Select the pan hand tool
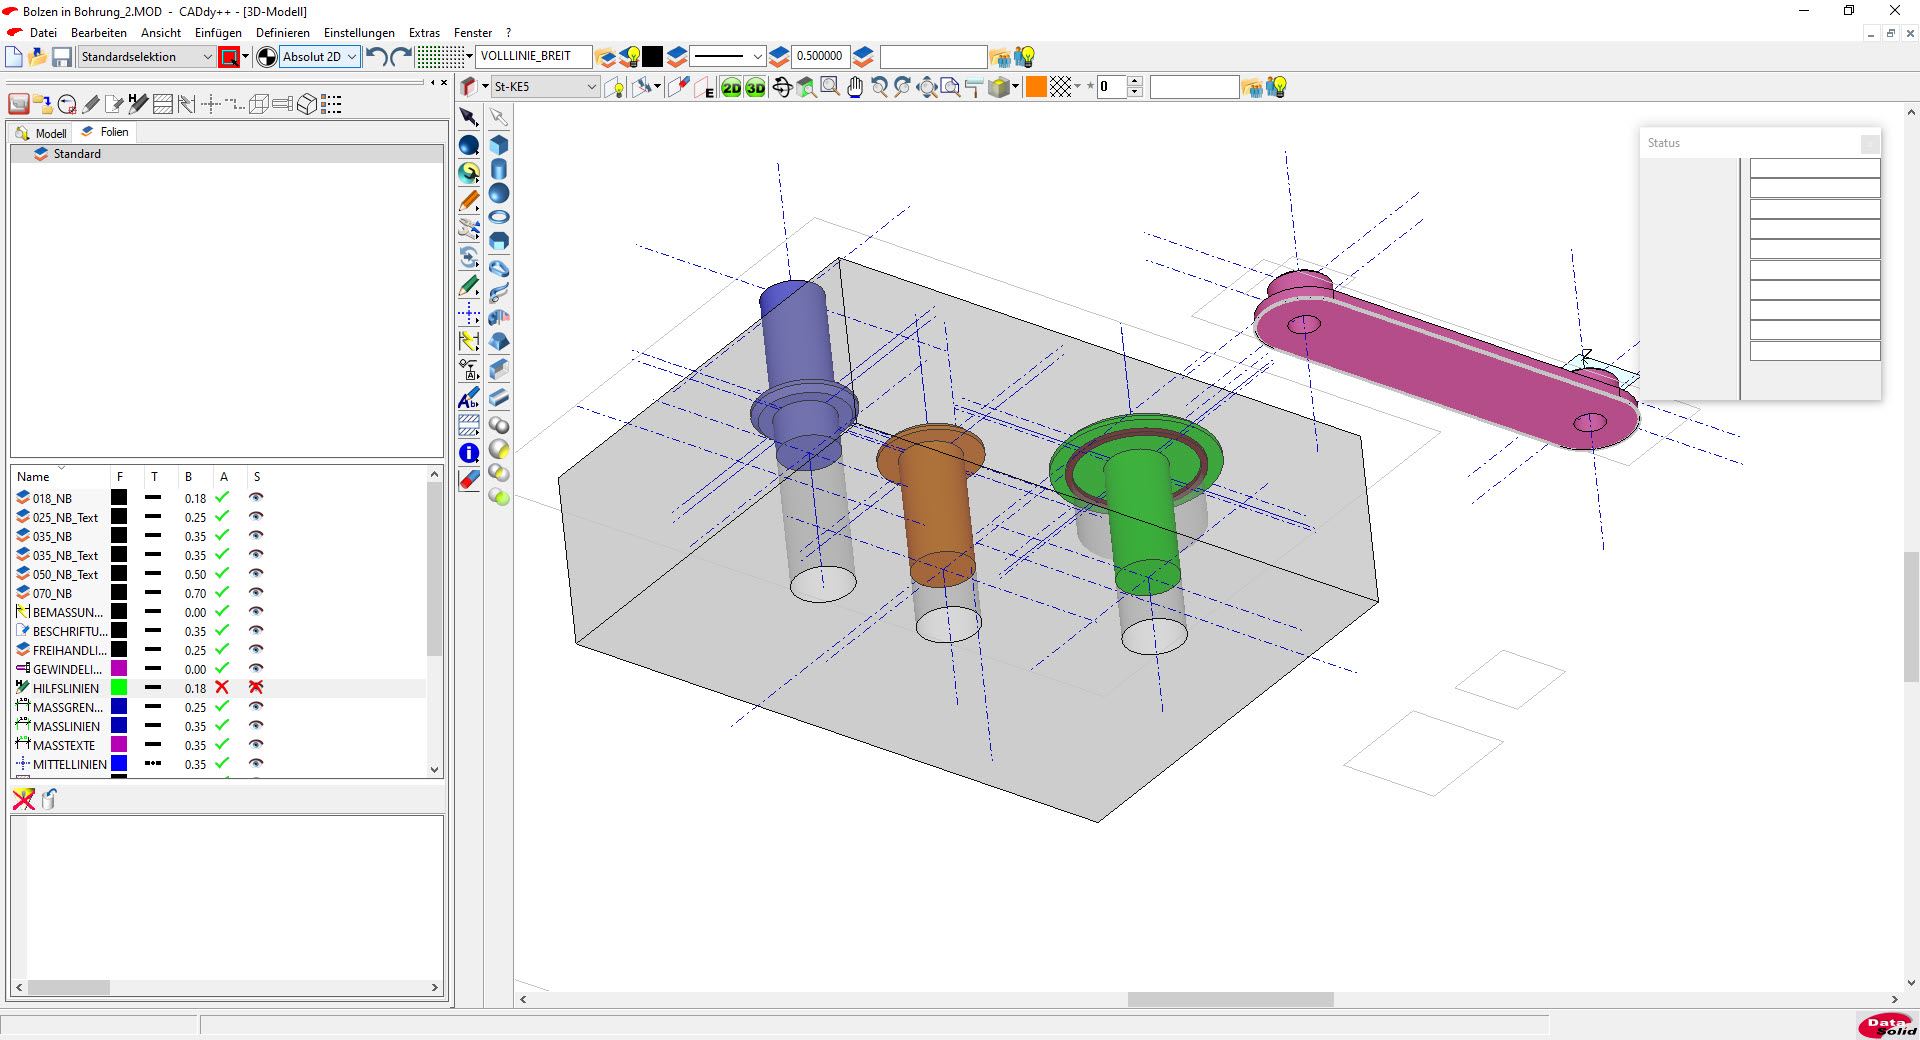 [x=855, y=88]
